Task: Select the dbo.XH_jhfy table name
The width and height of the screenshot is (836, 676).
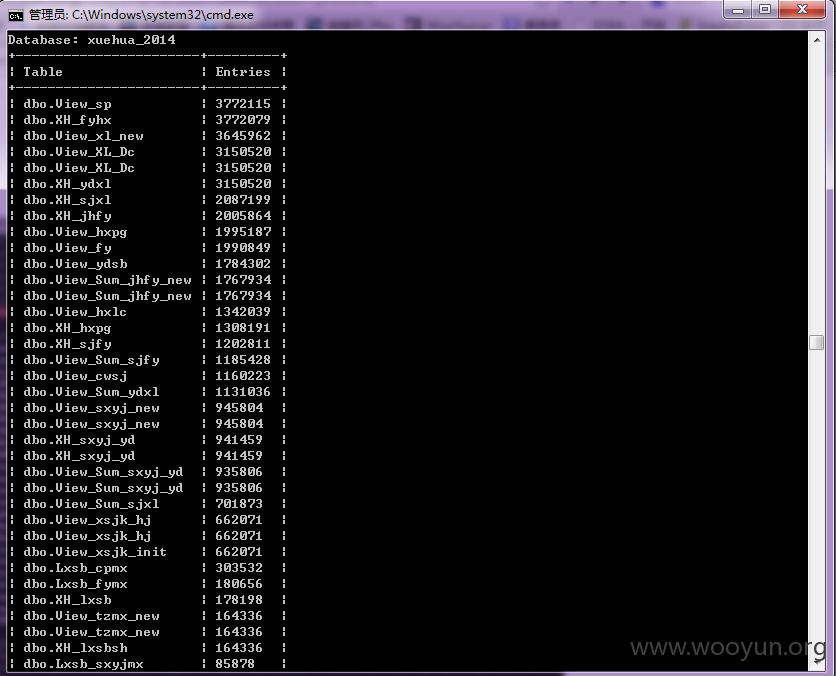Action: click(x=67, y=216)
